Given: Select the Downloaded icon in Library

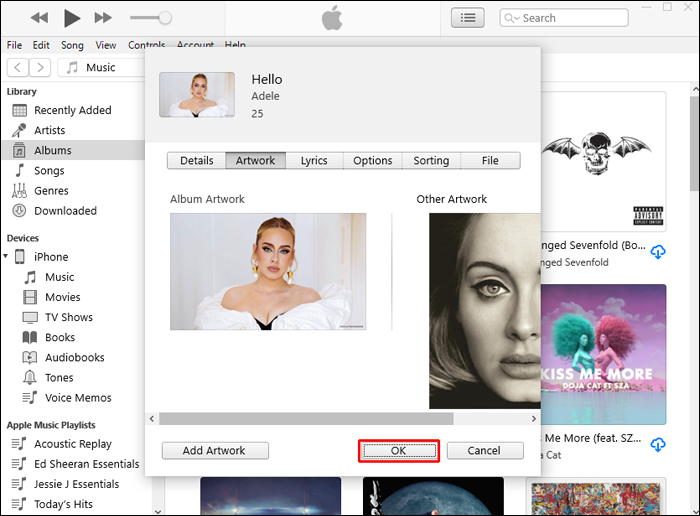Looking at the screenshot, I should [19, 211].
